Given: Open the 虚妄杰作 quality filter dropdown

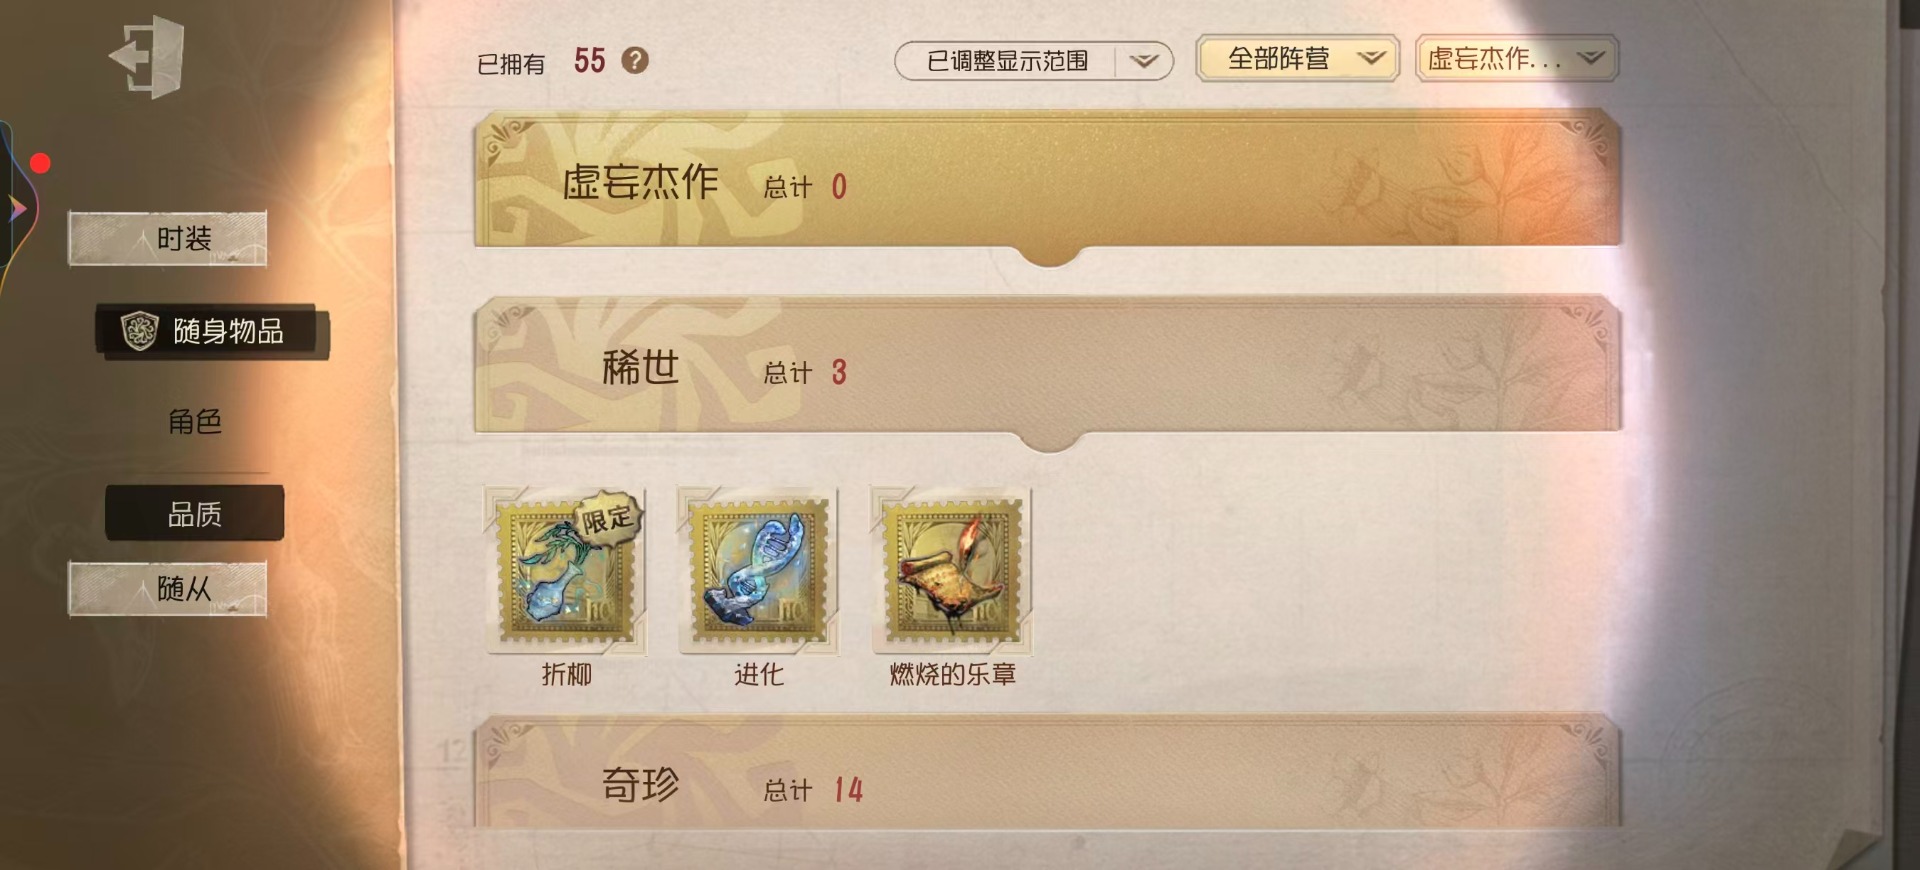Looking at the screenshot, I should pos(1517,59).
